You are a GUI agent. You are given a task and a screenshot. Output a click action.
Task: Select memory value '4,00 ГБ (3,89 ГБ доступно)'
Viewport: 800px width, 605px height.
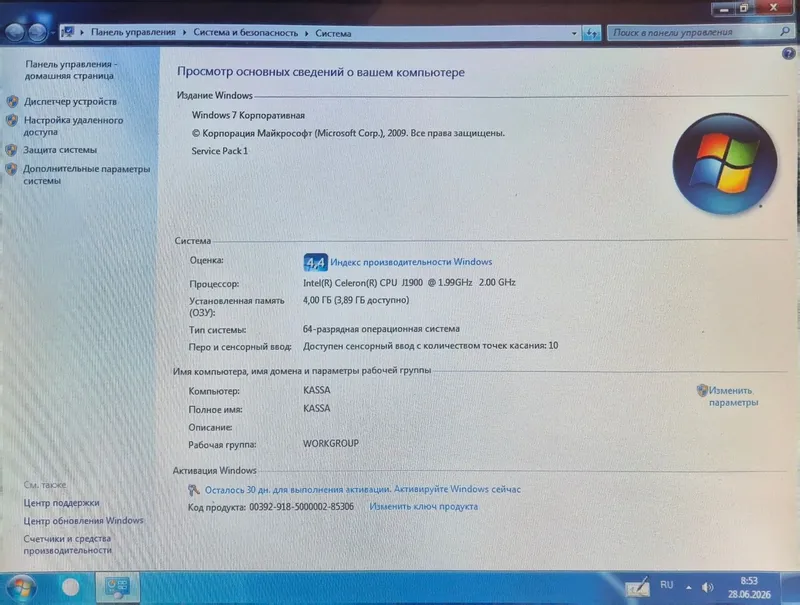356,300
